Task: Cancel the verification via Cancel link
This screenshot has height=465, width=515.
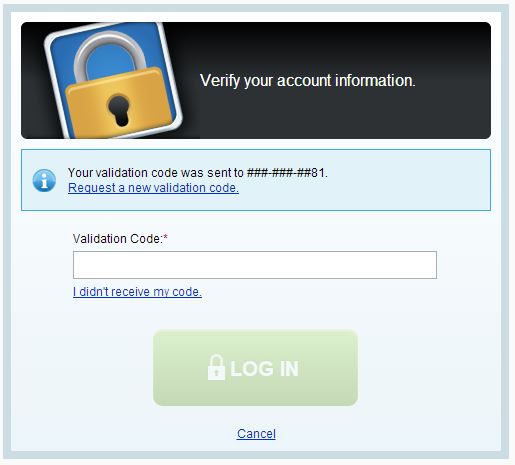Action: [256, 434]
